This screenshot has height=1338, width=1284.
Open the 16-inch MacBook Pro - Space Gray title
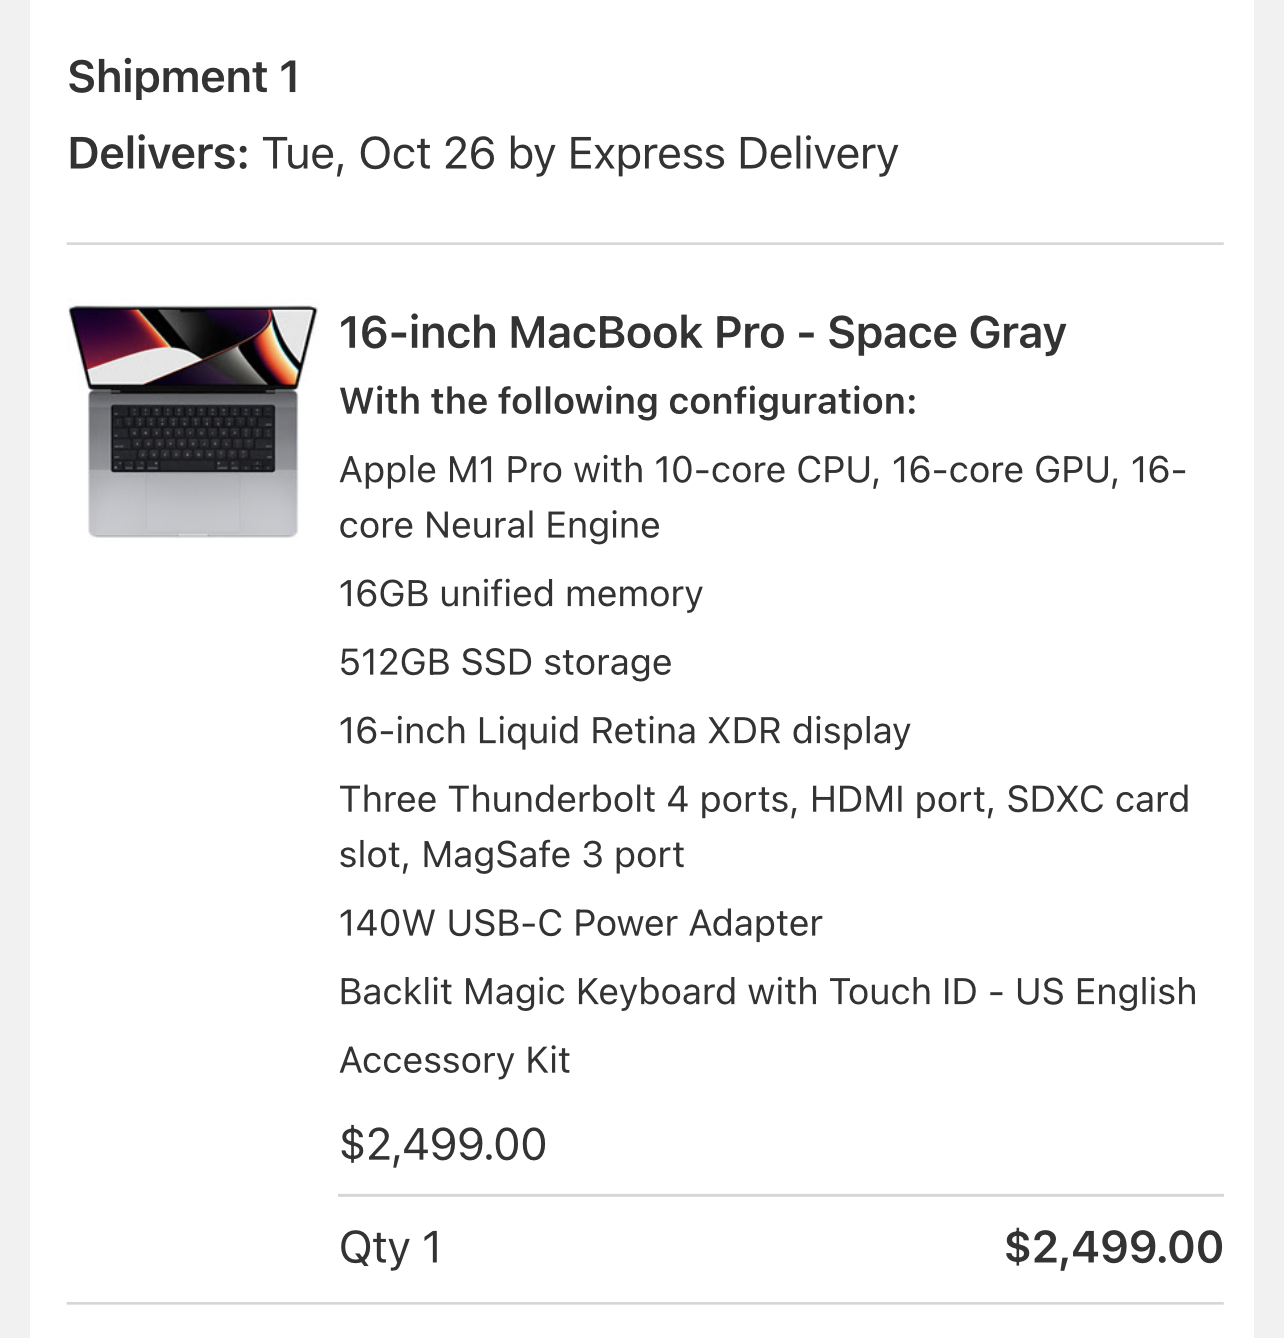[x=702, y=333]
